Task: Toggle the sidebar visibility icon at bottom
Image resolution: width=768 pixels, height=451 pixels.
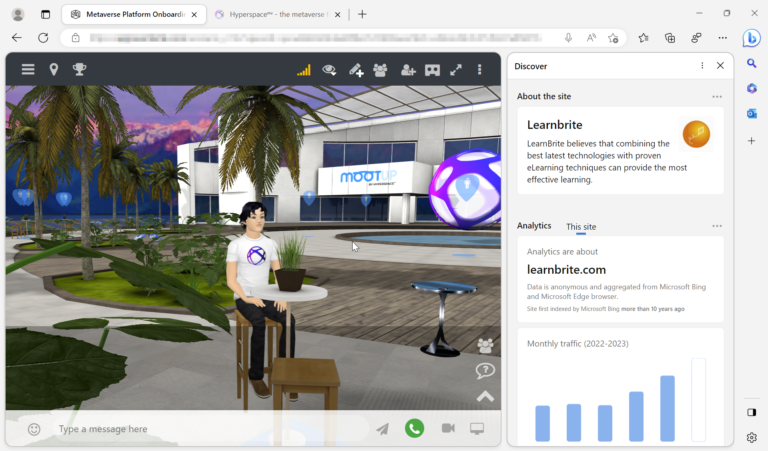Action: point(752,412)
